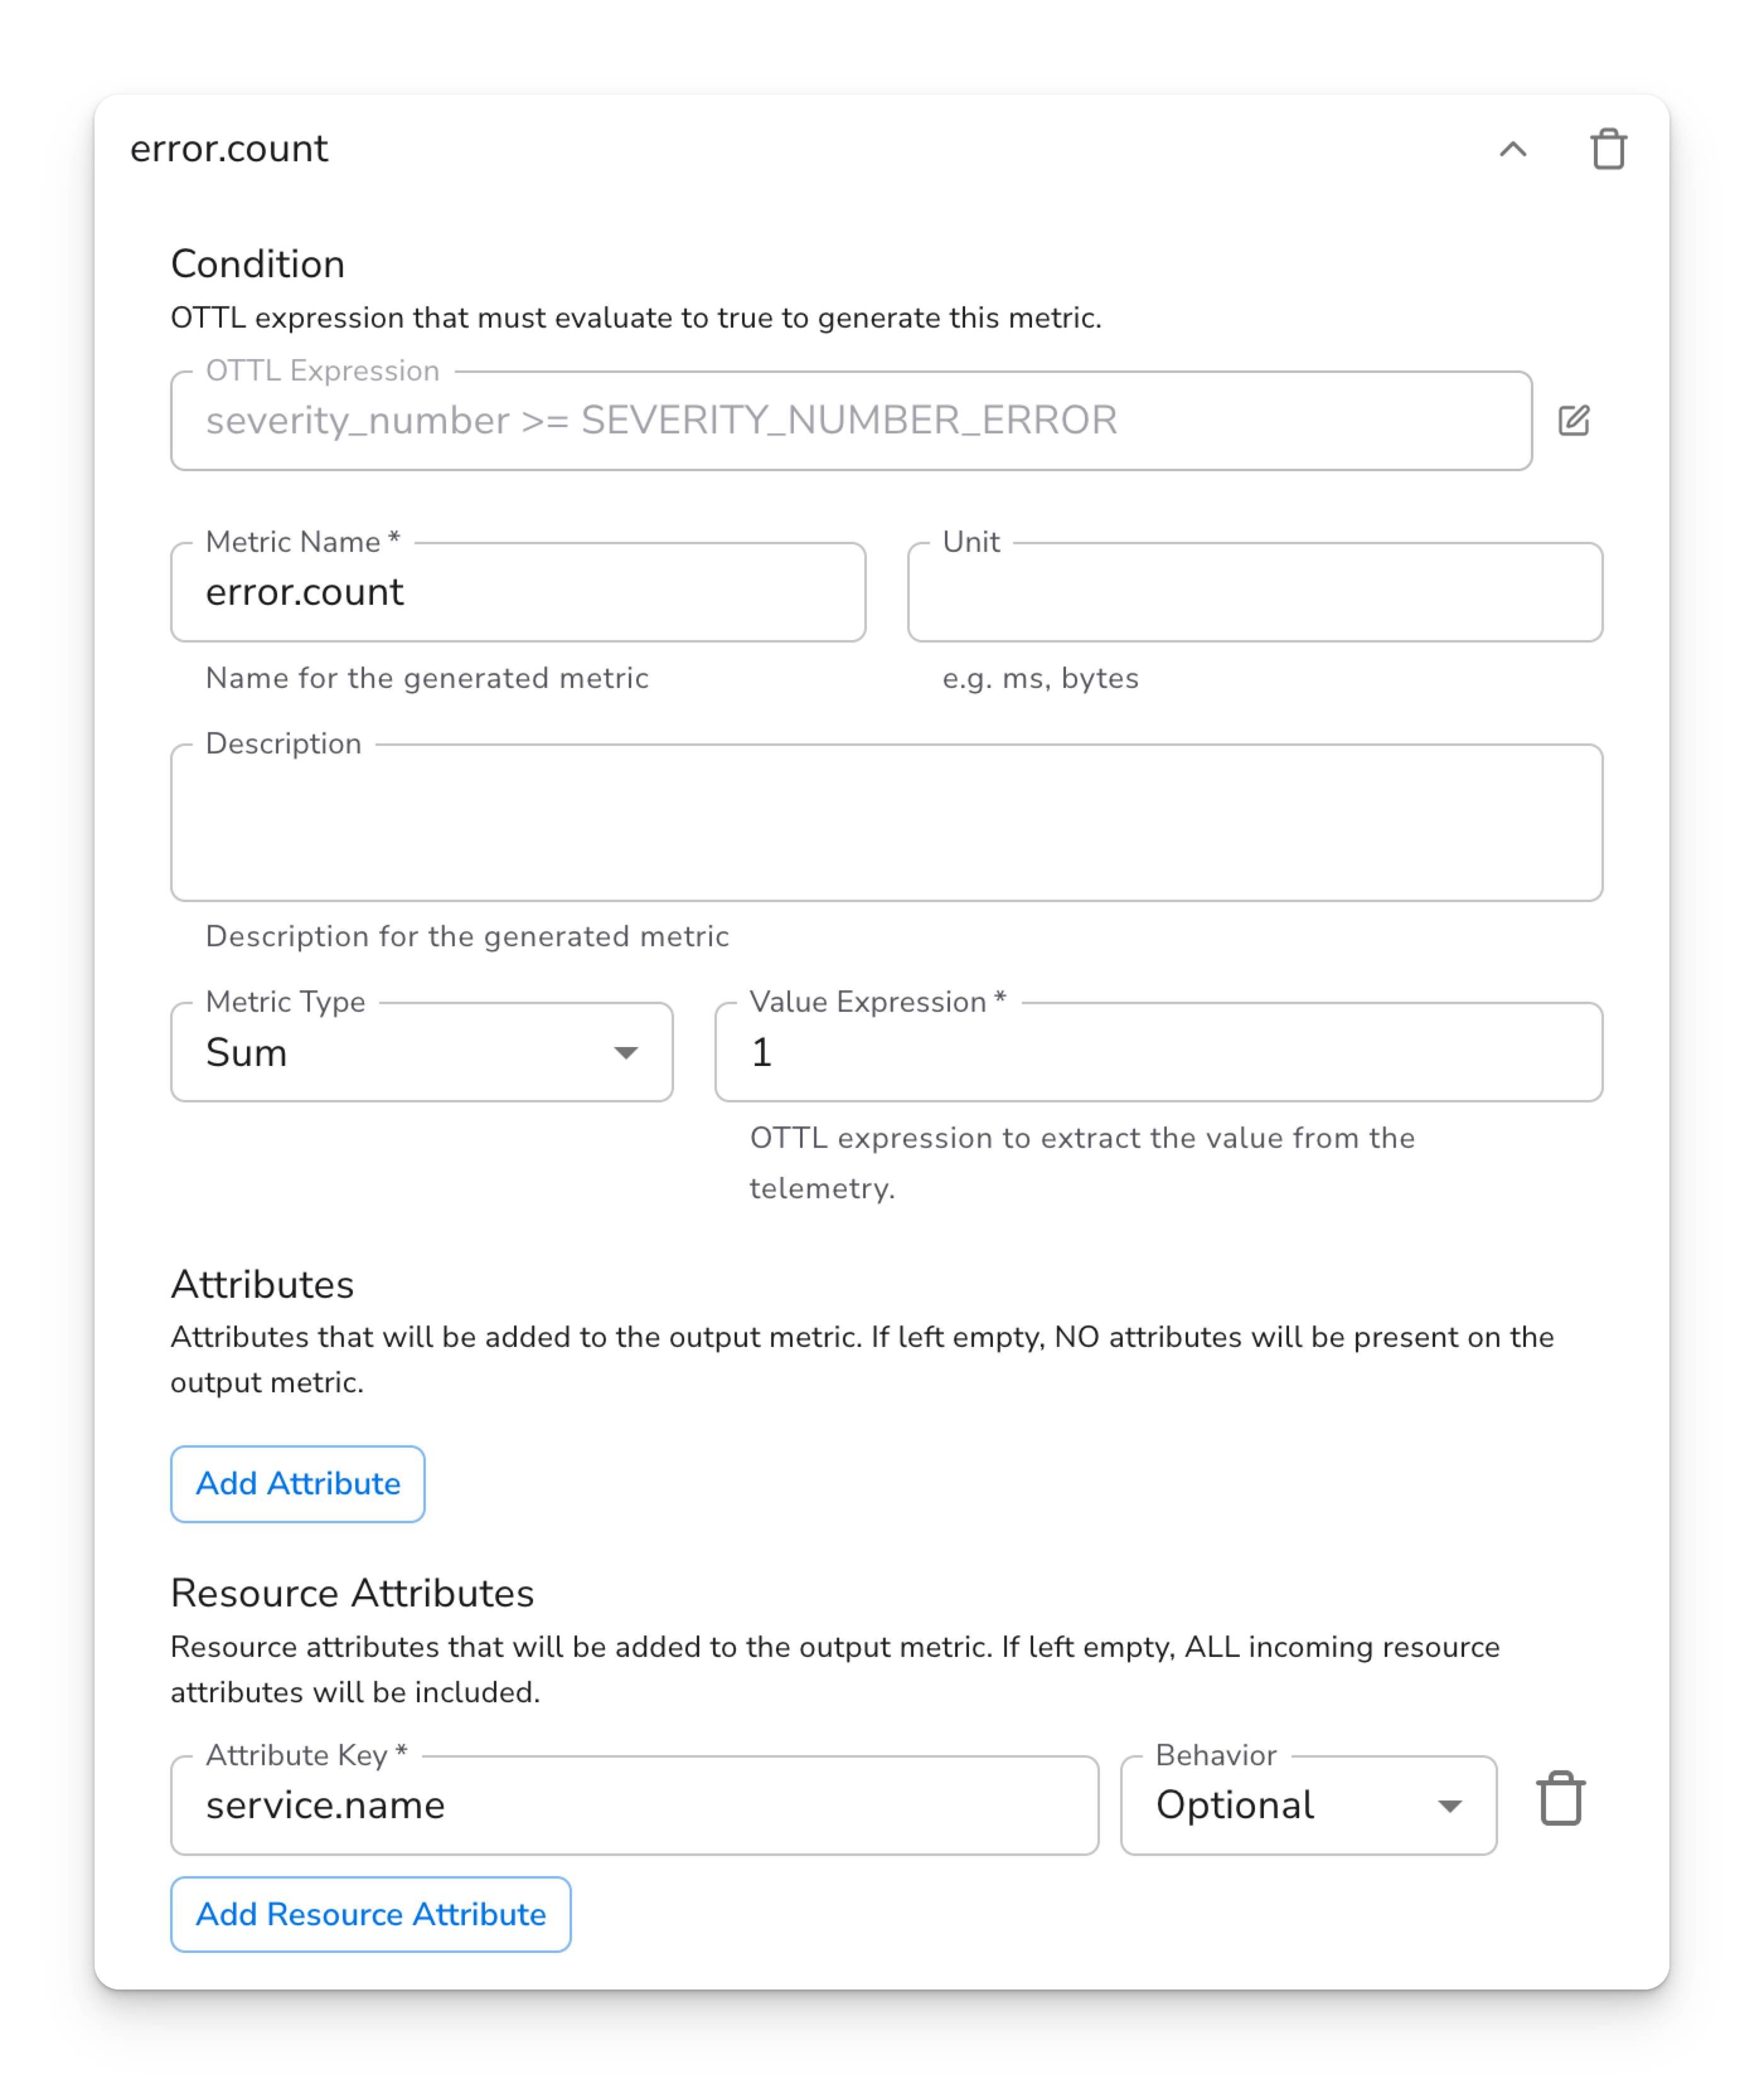Click the Sum value in Metric Type
The width and height of the screenshot is (1764, 2084).
tap(247, 1053)
